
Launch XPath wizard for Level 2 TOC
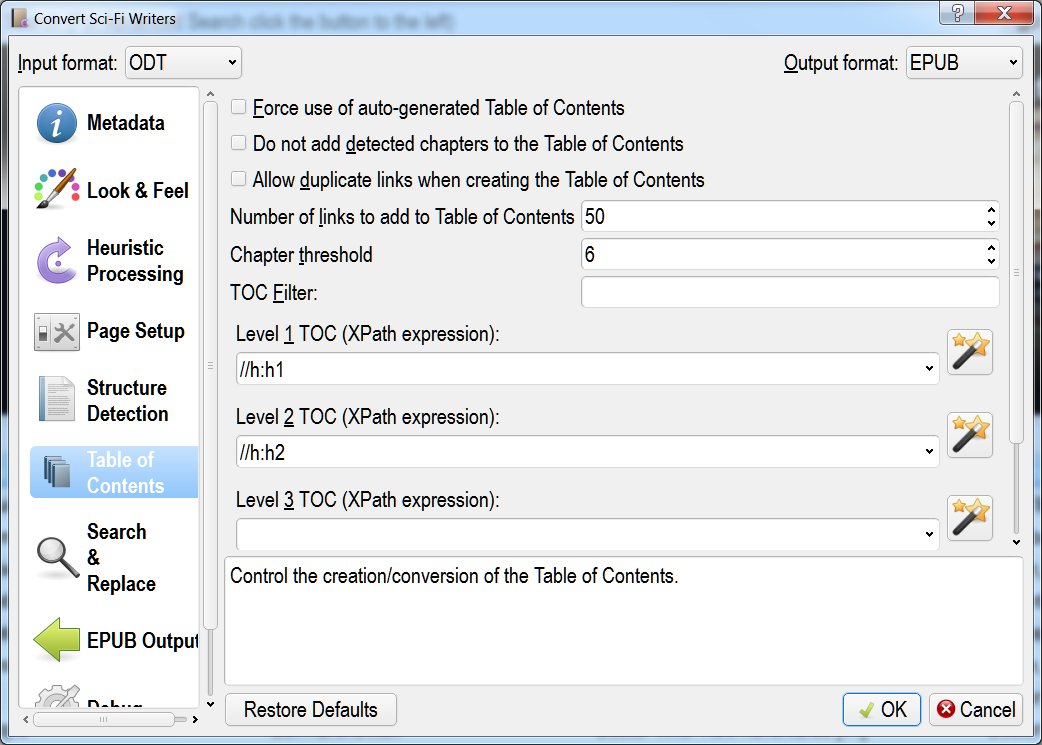pos(969,435)
